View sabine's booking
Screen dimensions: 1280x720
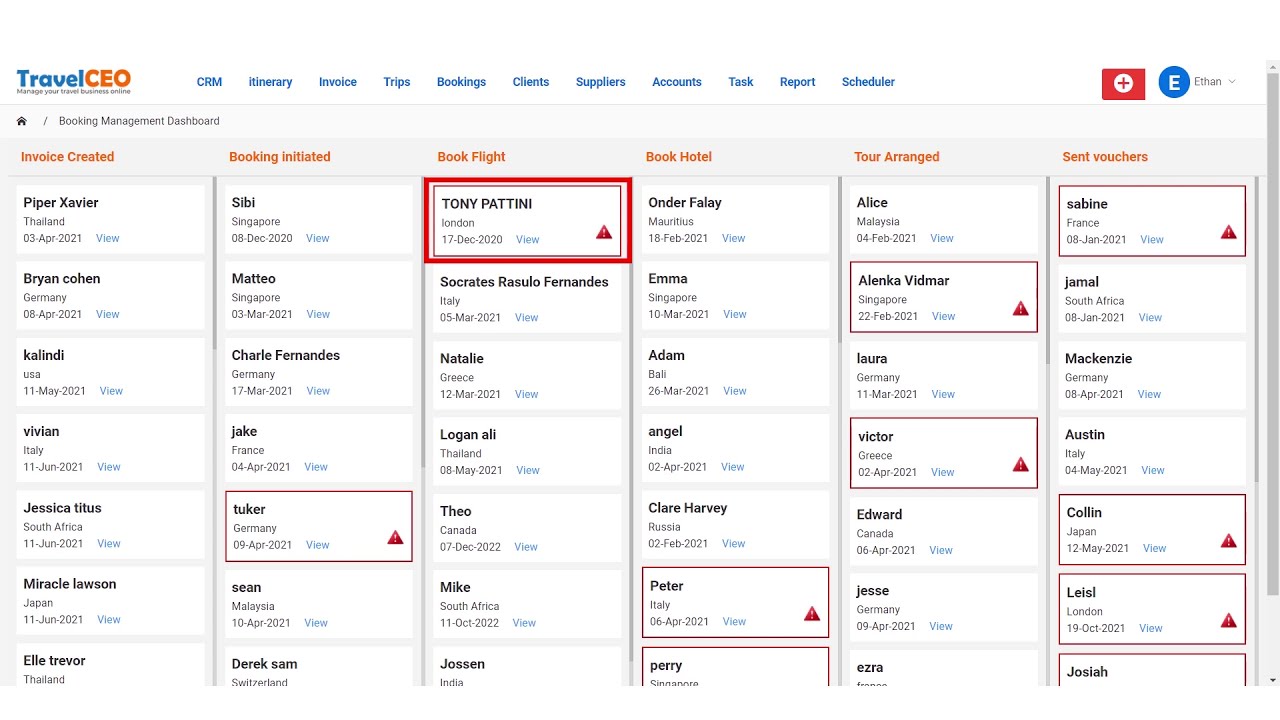1152,240
